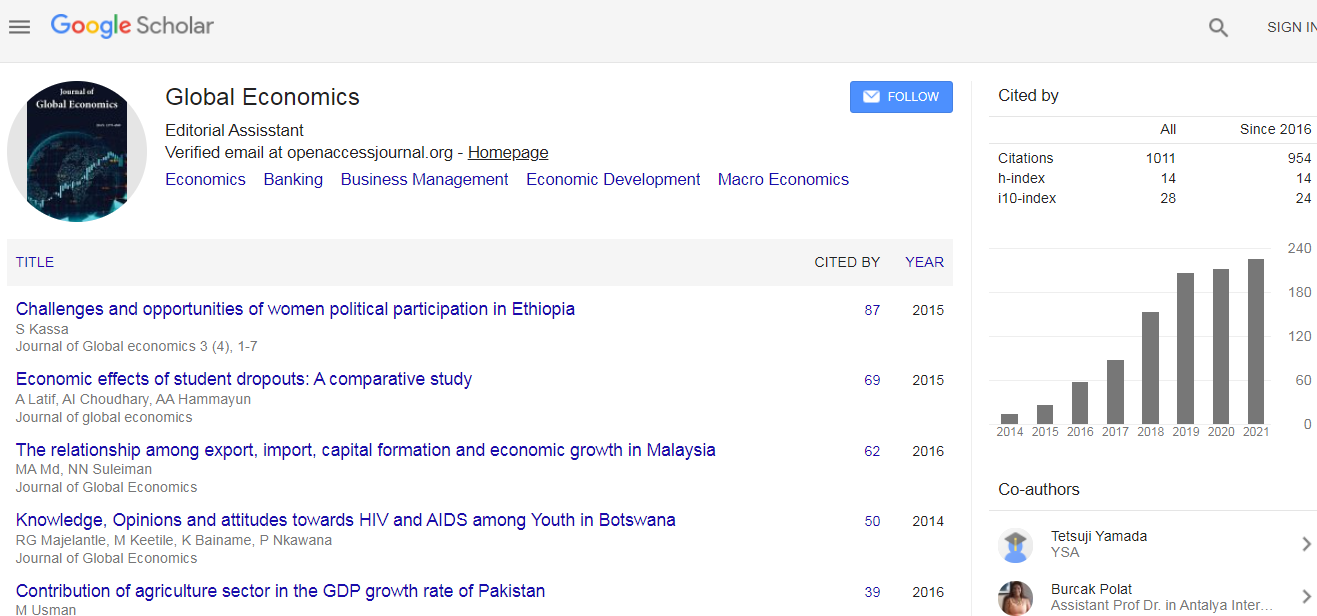
Task: Click the total citations value 1011
Action: click(1161, 158)
